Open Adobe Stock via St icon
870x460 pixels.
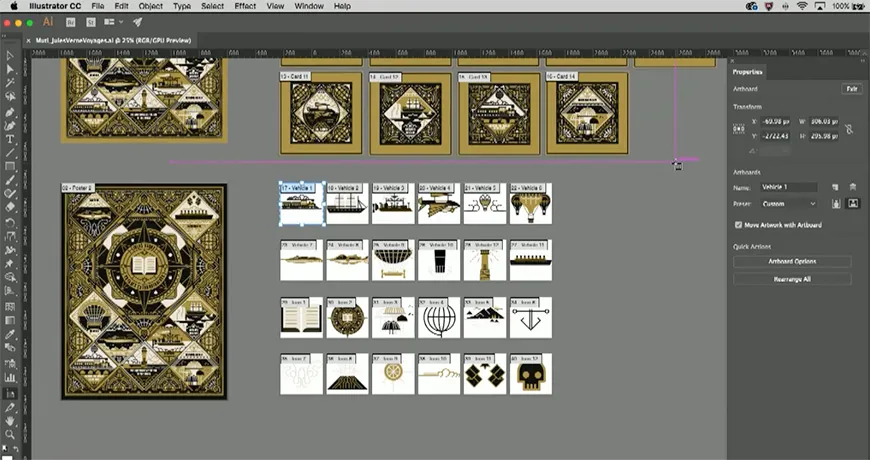[x=91, y=22]
